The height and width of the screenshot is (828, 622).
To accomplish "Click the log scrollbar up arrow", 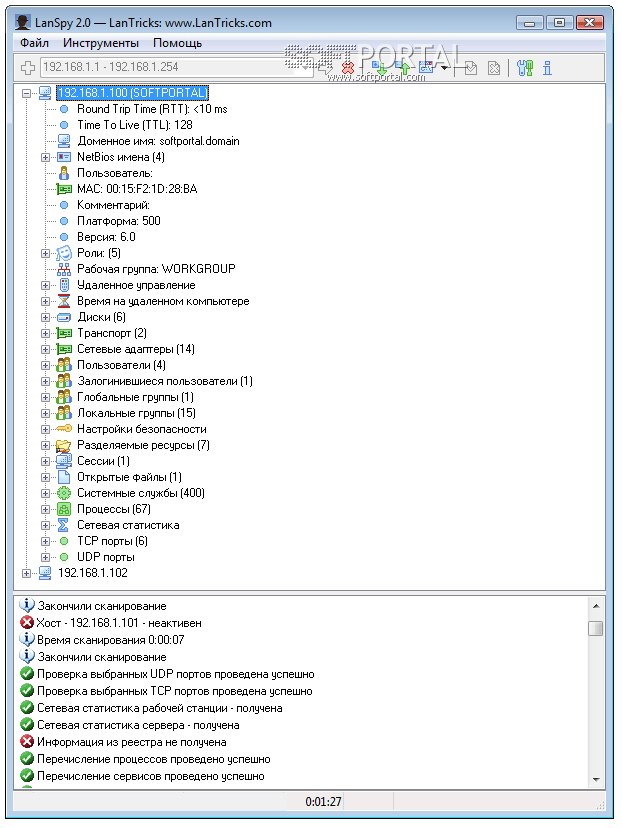I will tap(596, 606).
